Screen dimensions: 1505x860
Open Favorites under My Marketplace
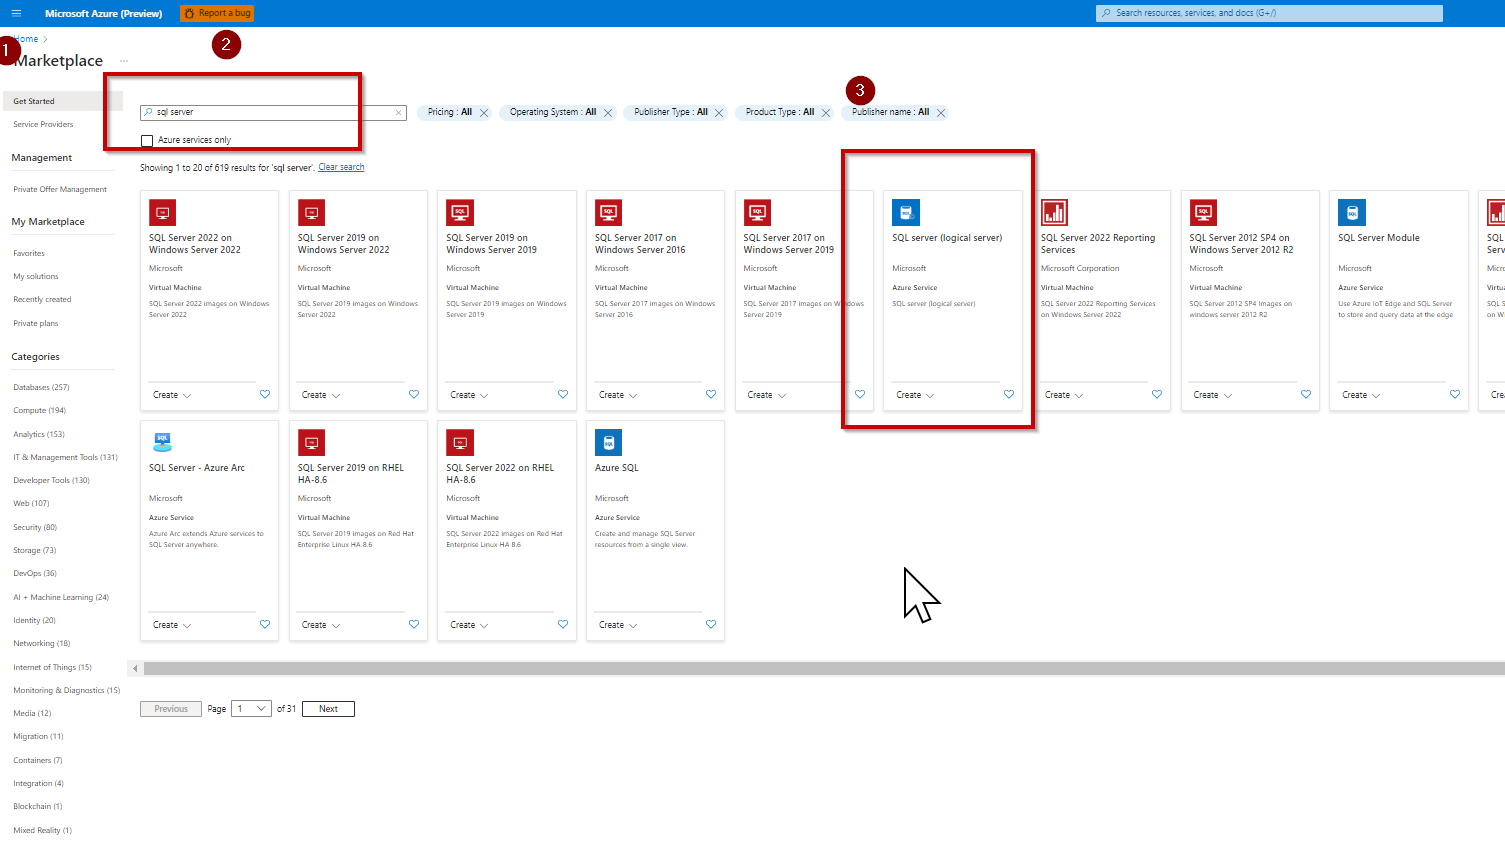29,253
